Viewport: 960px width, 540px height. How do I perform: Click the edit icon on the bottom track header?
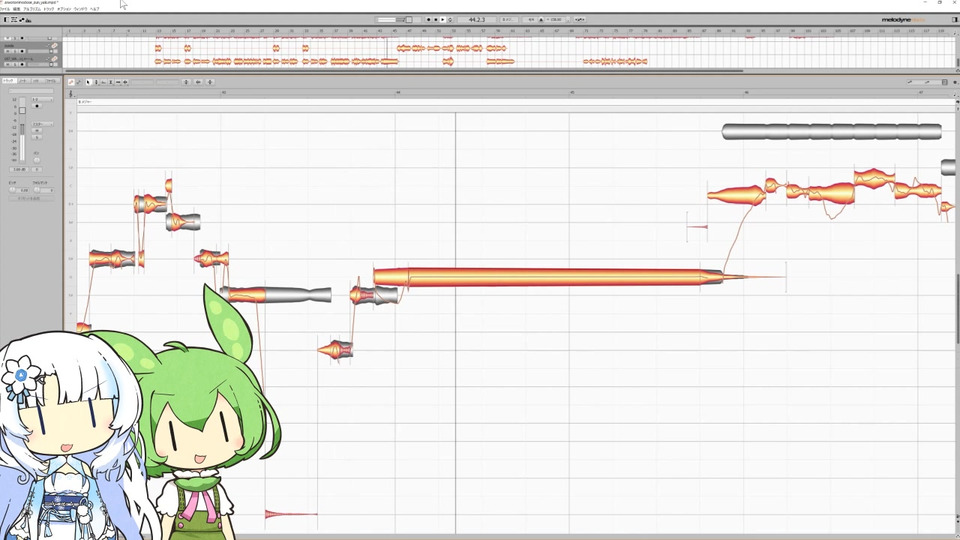[54, 59]
